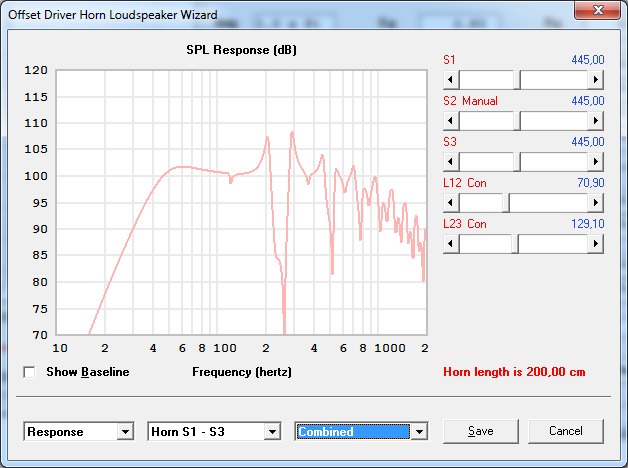Click the L23 Con slider thumb
The width and height of the screenshot is (628, 468).
click(x=515, y=243)
